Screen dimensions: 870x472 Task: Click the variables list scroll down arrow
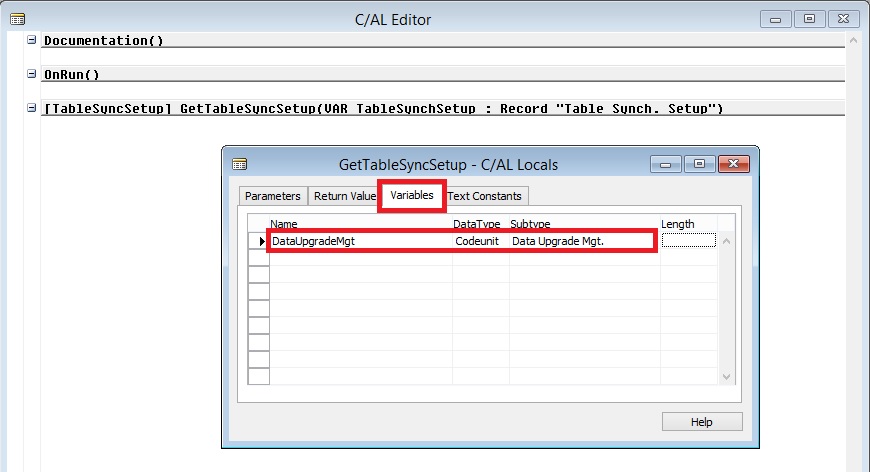[x=727, y=377]
